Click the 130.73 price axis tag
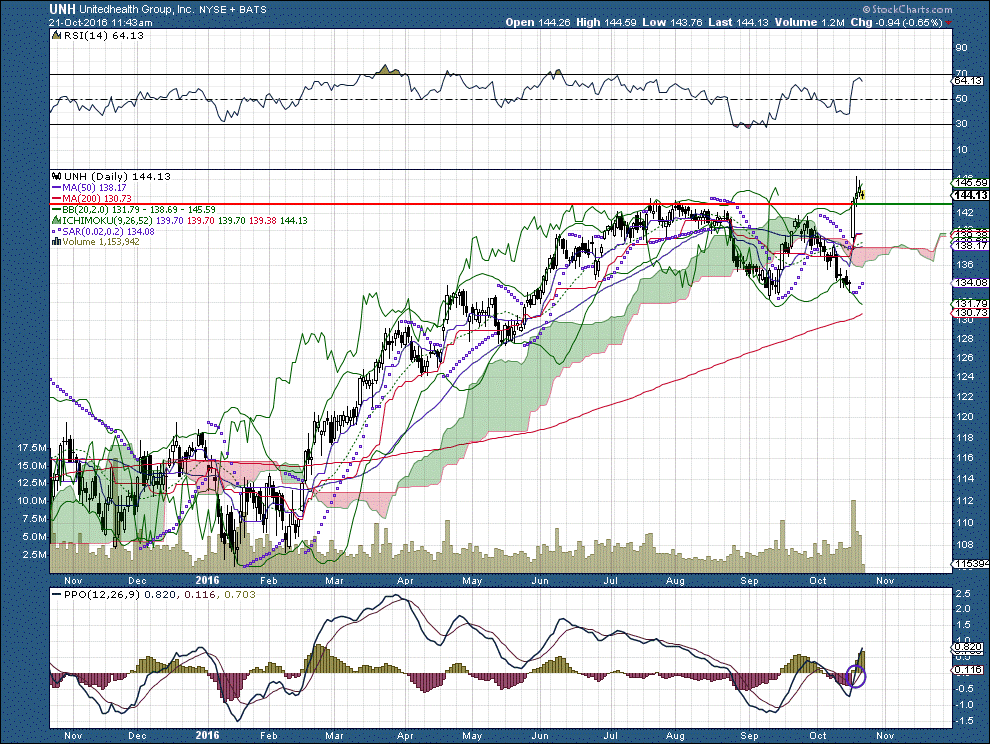Viewport: 990px width, 744px height. 970,313
